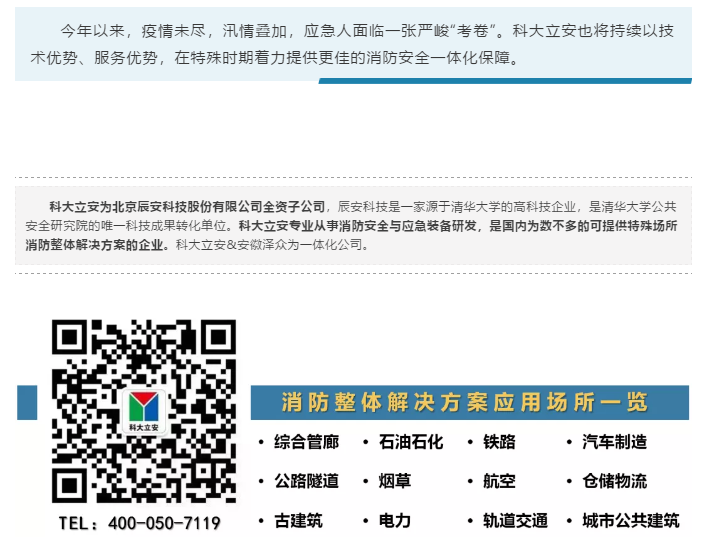Choose the 公路隧道 item
This screenshot has width=704, height=559.
click(306, 481)
